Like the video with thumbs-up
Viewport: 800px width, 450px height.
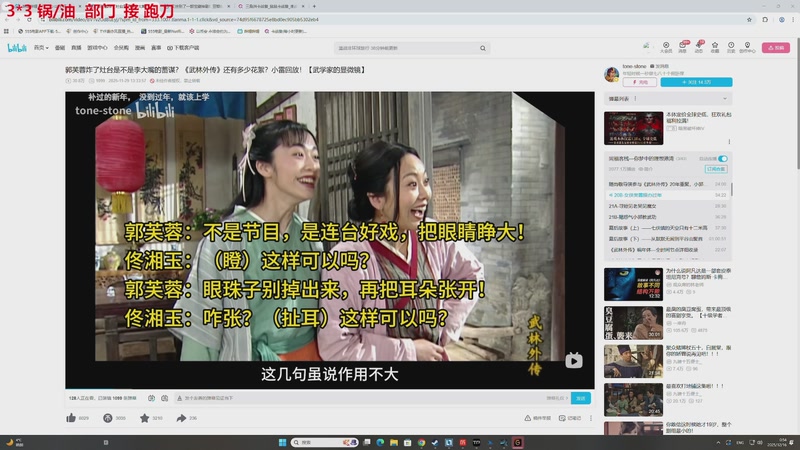click(x=71, y=418)
